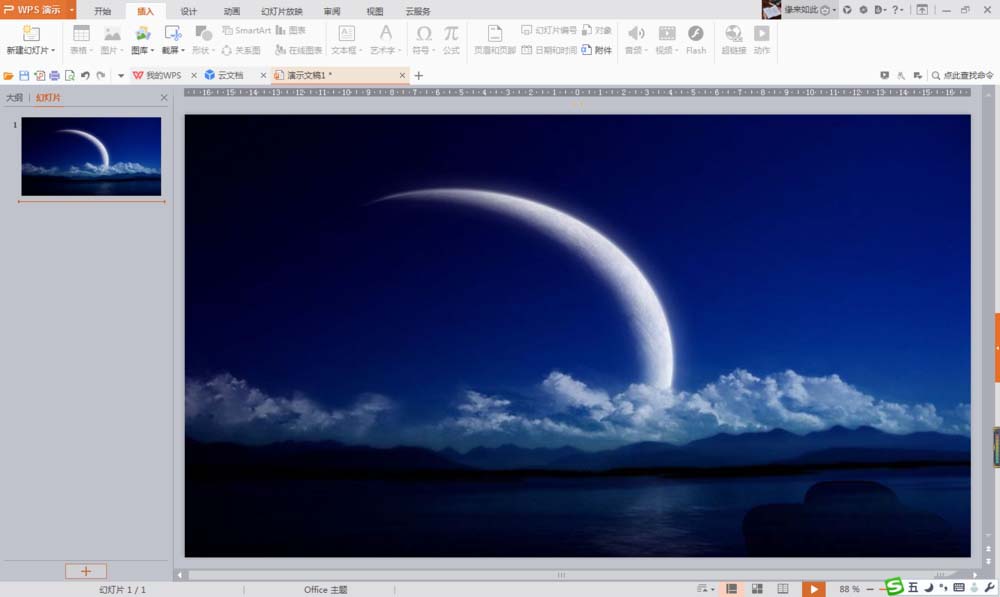Image resolution: width=1000 pixels, height=597 pixels.
Task: Expand the Help question mark dropdown
Action: pos(899,10)
